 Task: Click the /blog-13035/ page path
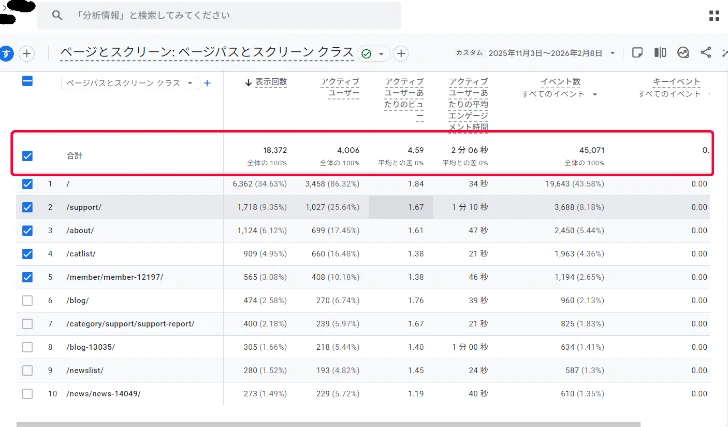click(91, 347)
